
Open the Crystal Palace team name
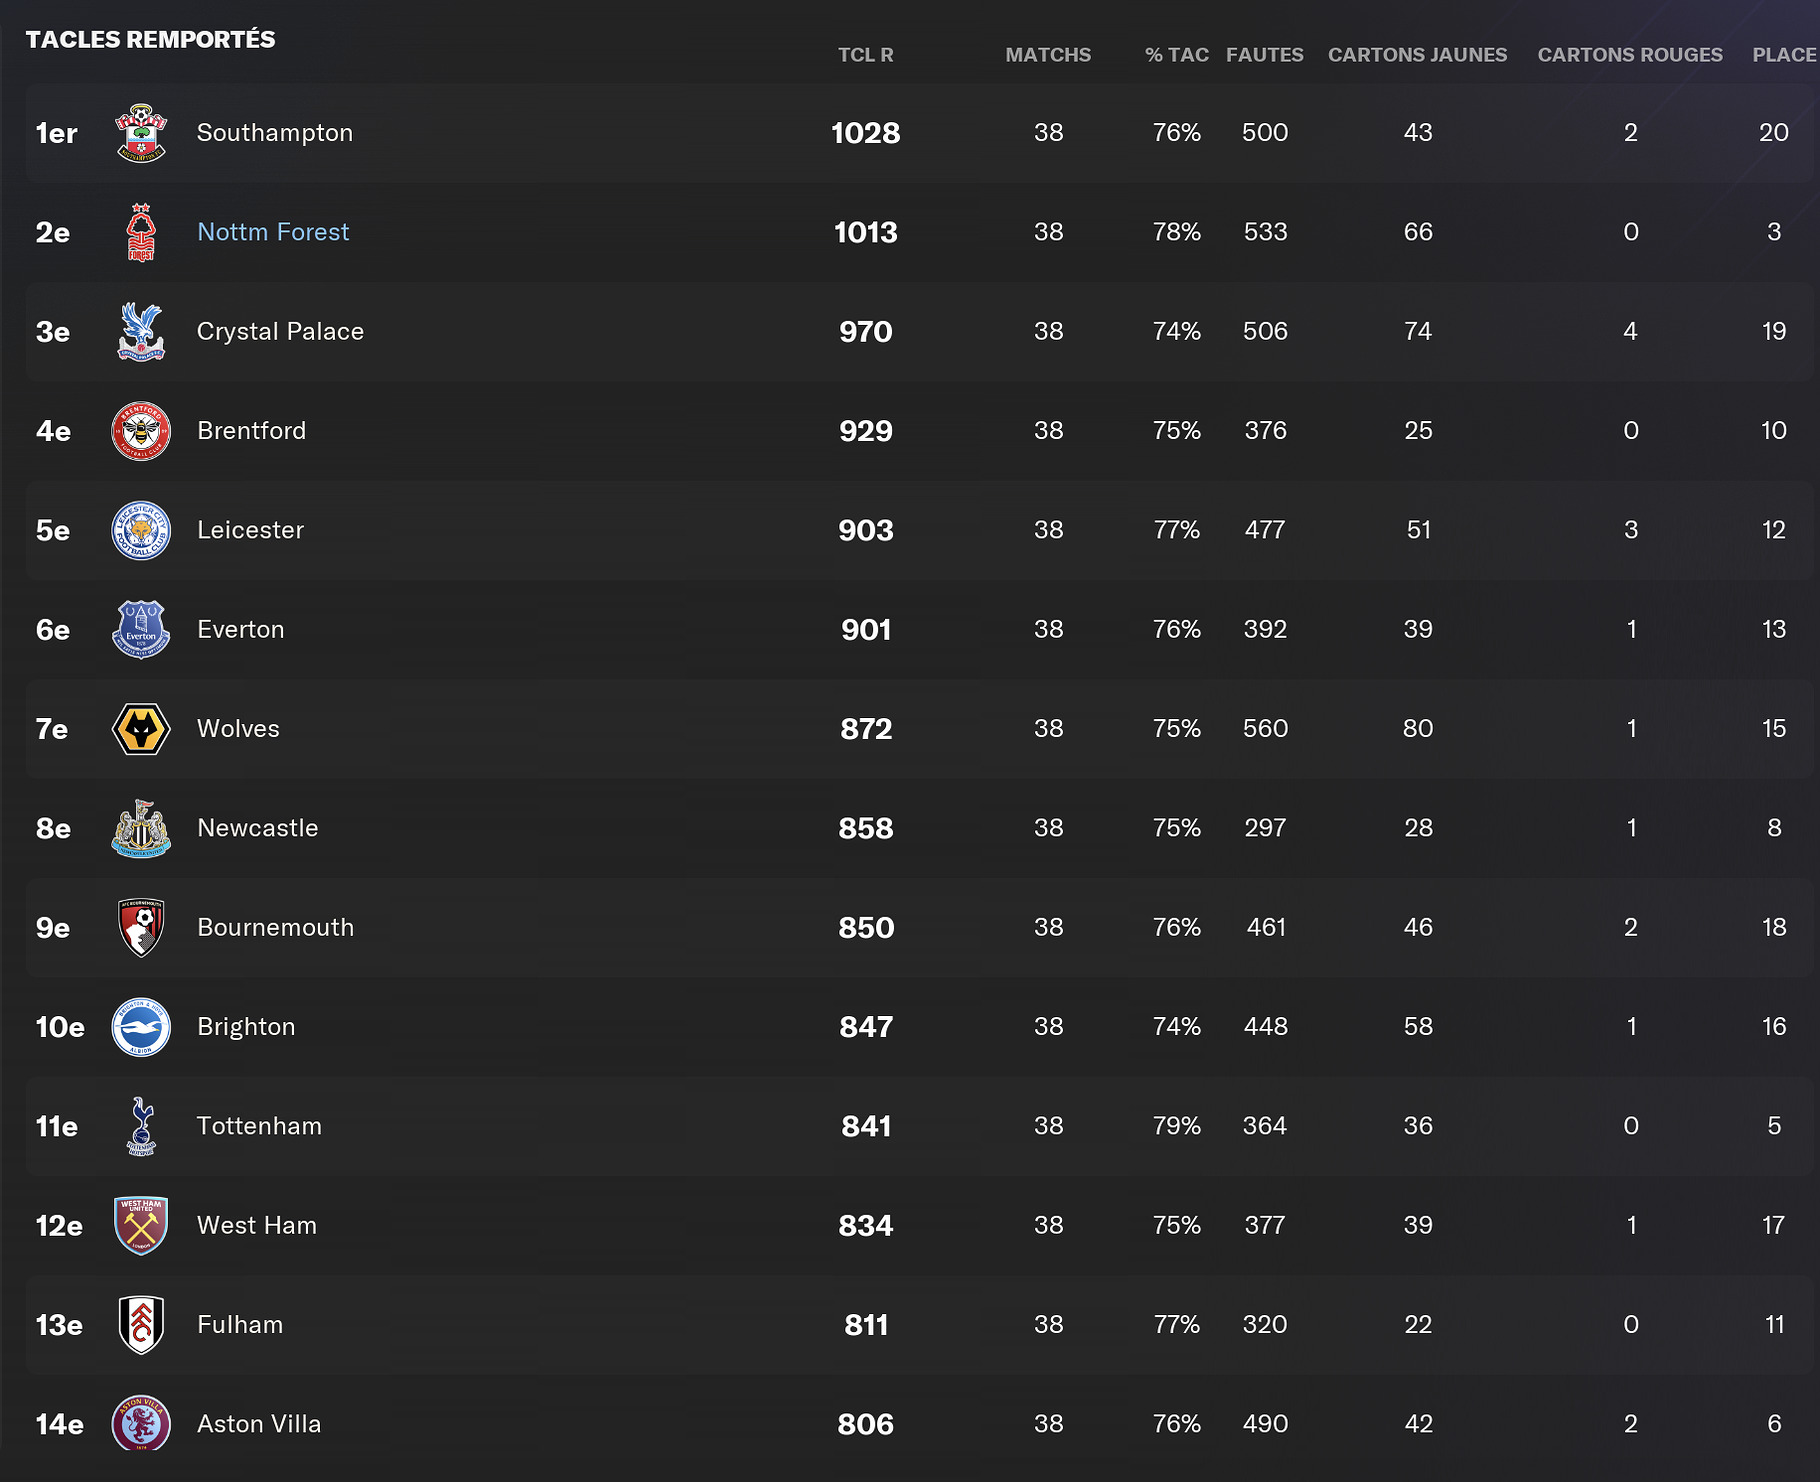point(280,331)
